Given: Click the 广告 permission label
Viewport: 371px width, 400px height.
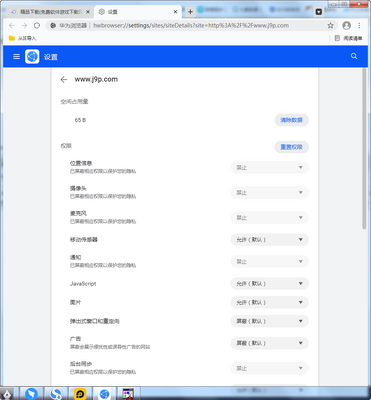Looking at the screenshot, I should point(75,339).
